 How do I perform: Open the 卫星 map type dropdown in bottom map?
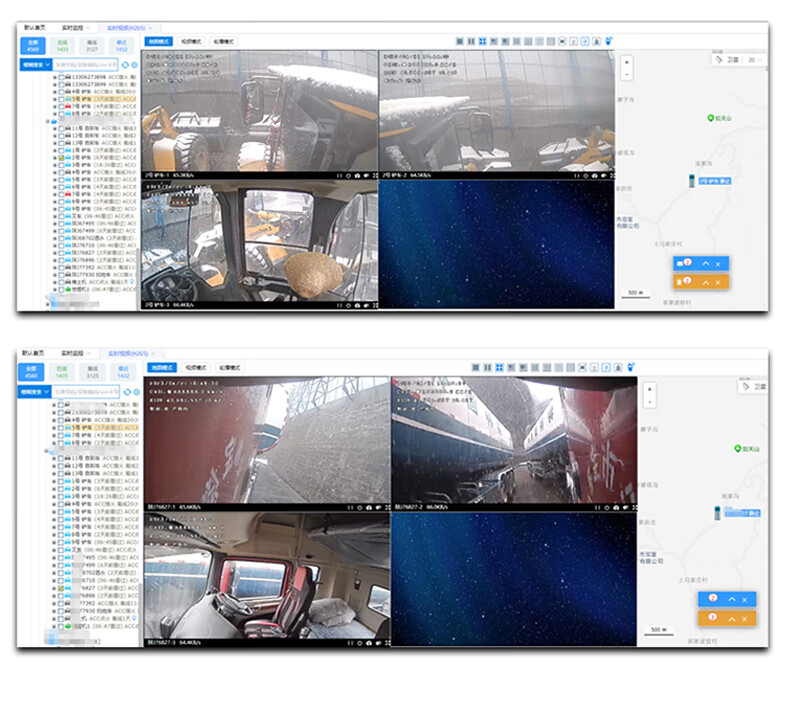(x=756, y=386)
